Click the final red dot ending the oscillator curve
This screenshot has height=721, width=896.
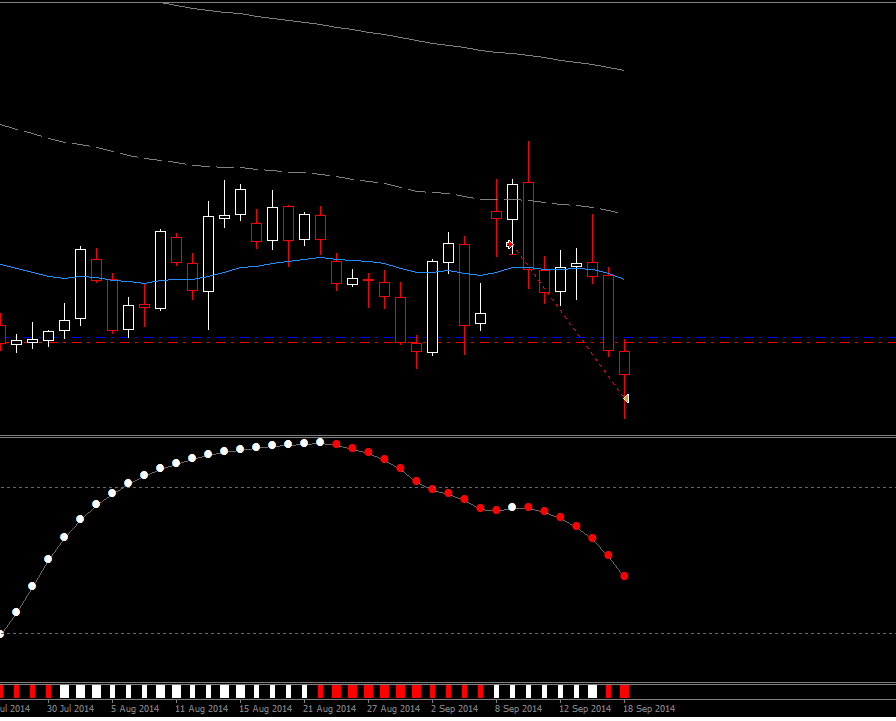(624, 576)
